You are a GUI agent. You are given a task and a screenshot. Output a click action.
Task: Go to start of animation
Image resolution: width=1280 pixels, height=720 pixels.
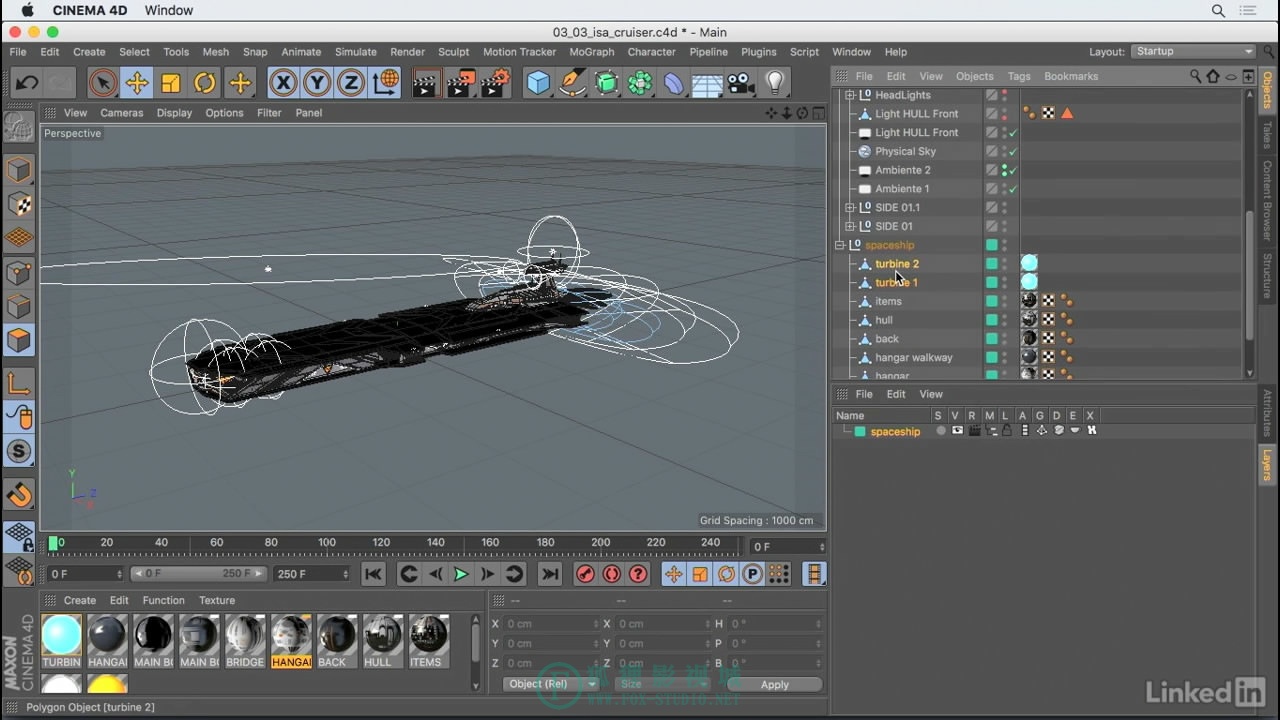click(x=373, y=574)
